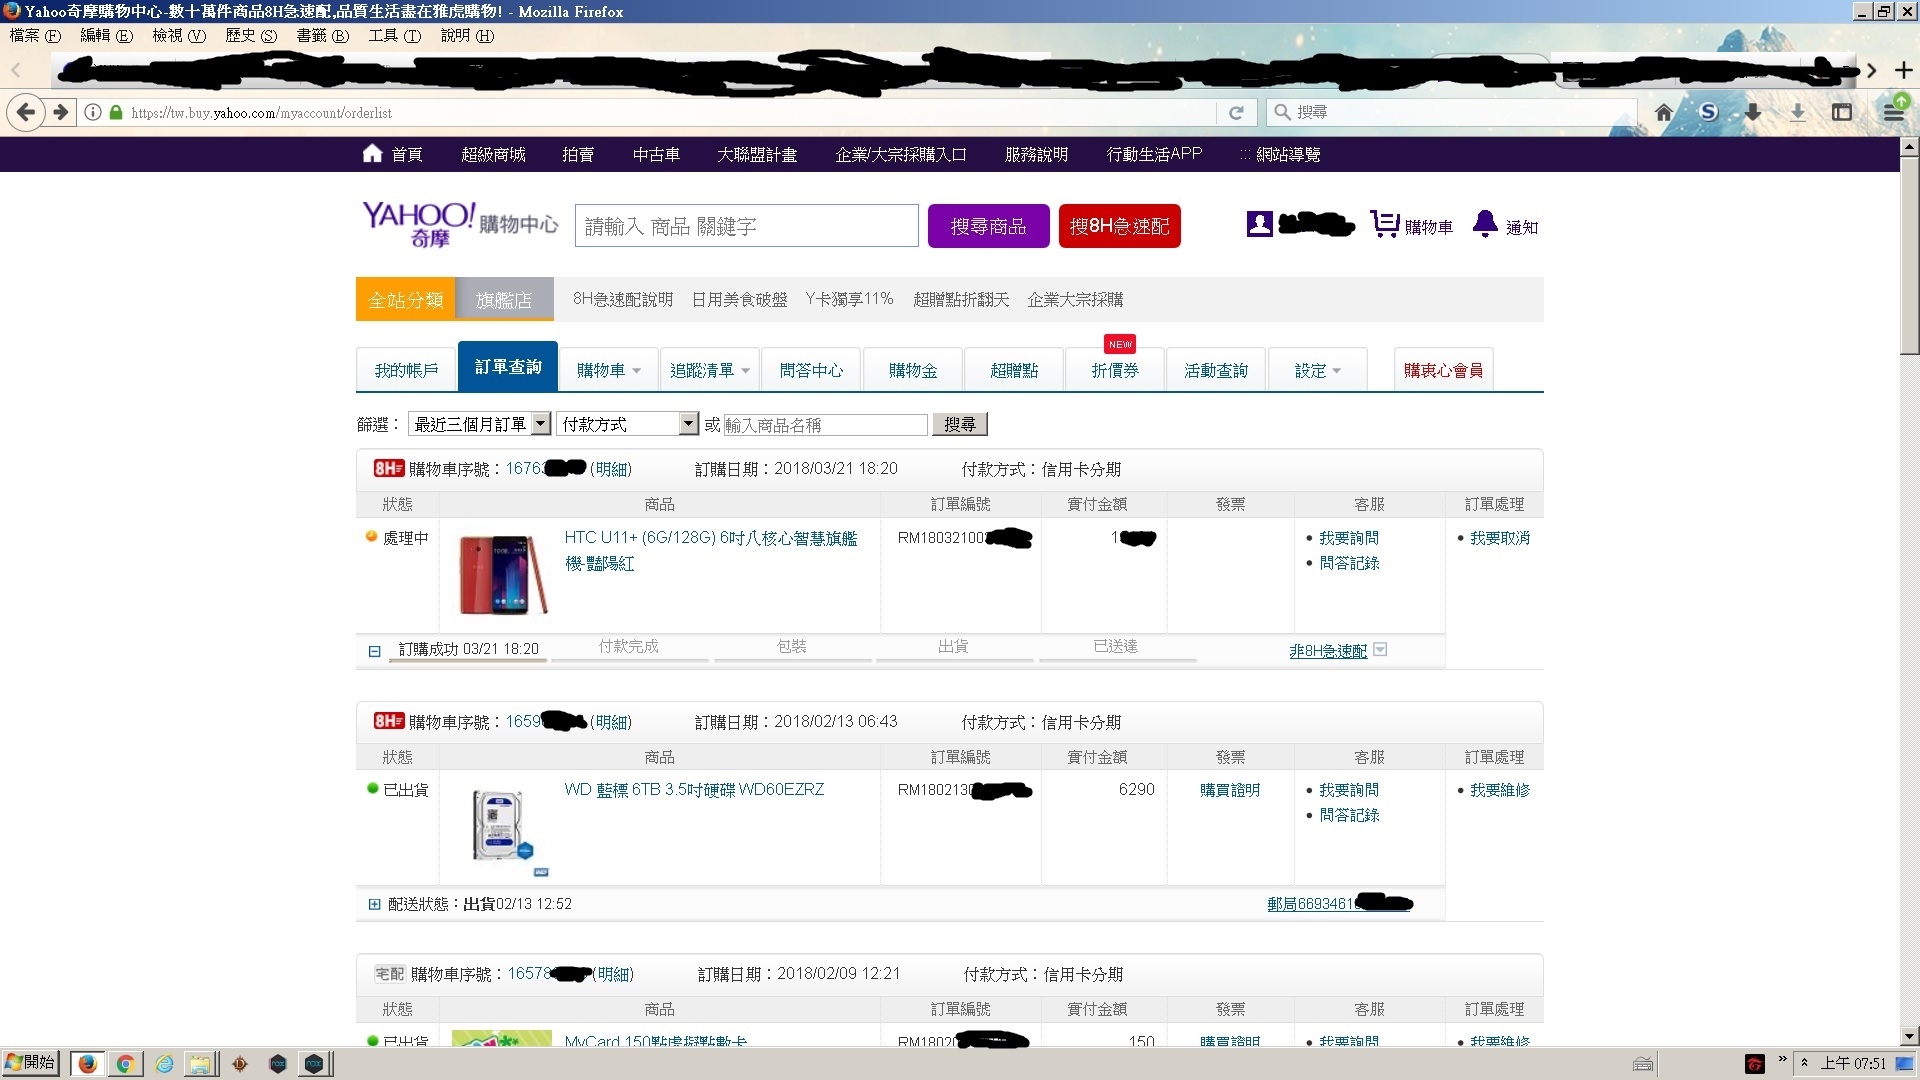Open the 檔案 menu
1920x1080 pixels.
pyautogui.click(x=35, y=35)
